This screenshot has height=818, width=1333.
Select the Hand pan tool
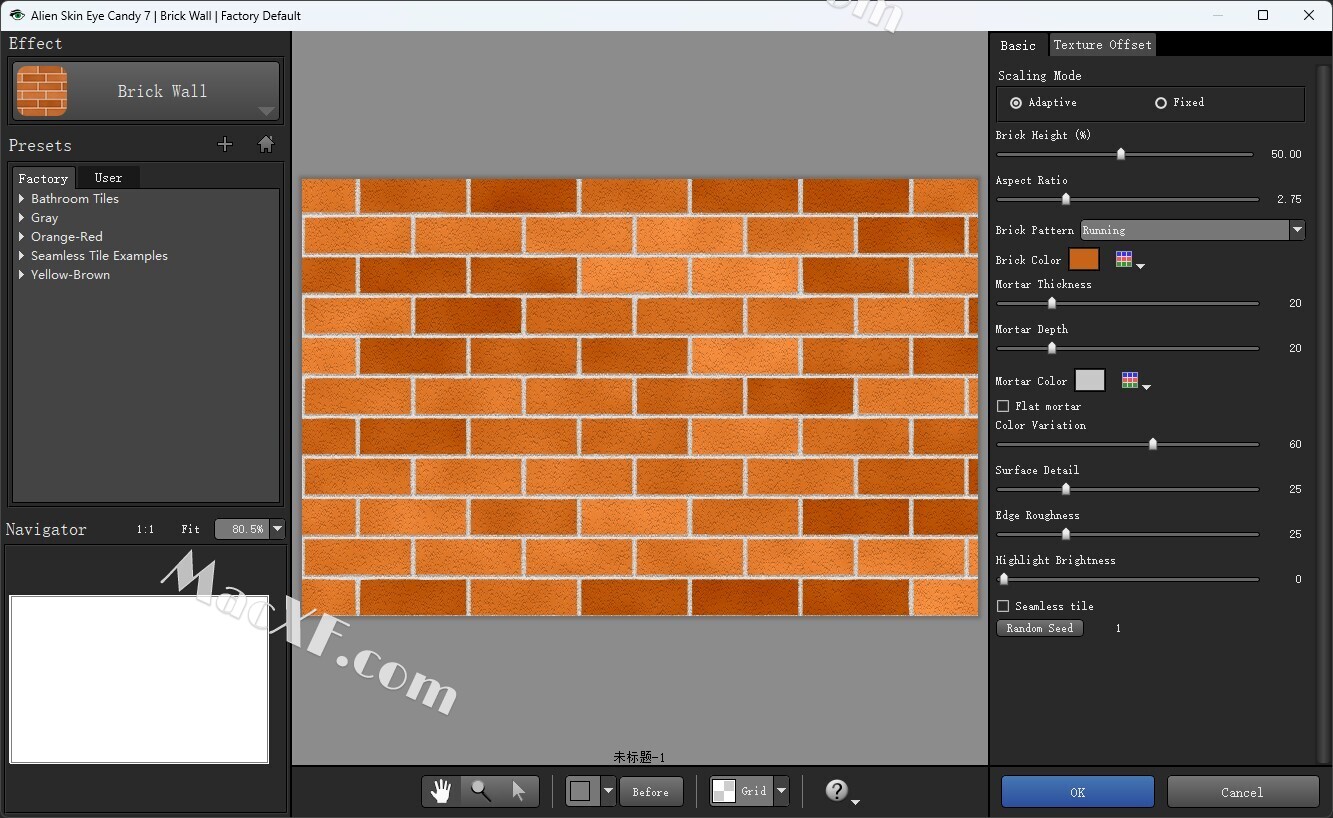[x=441, y=791]
